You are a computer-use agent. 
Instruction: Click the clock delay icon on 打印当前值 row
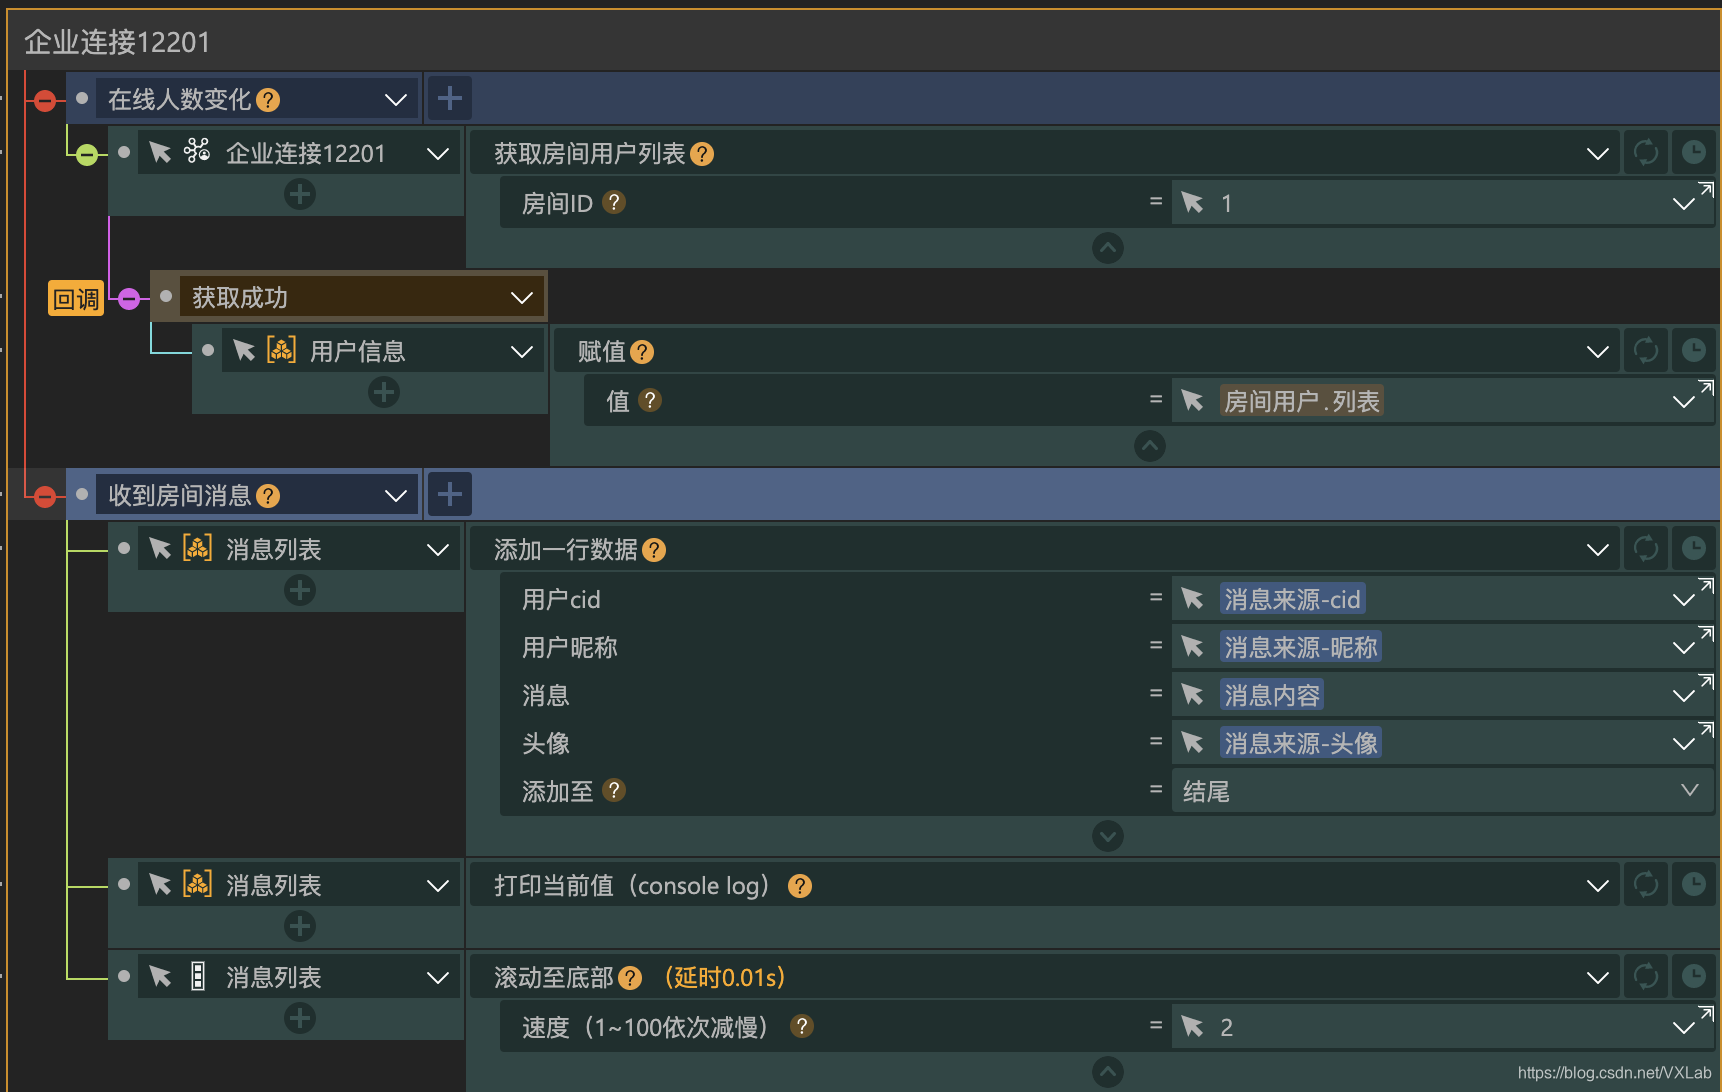(1694, 884)
